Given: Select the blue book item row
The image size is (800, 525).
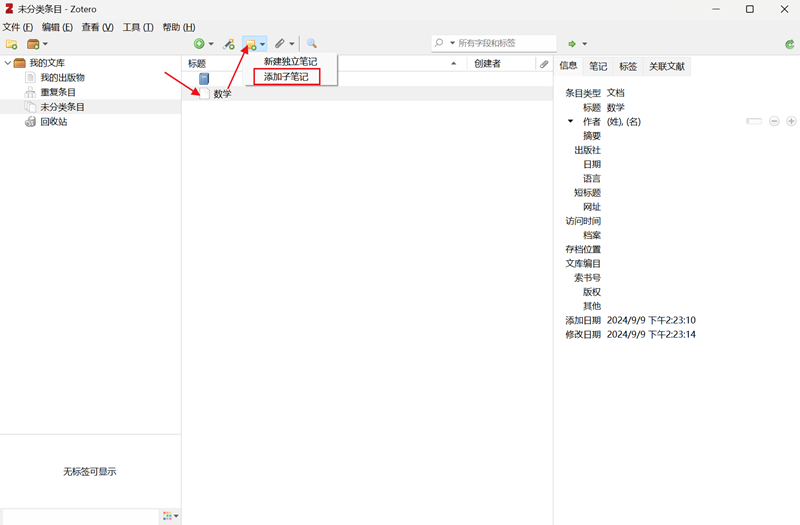Looking at the screenshot, I should (367, 79).
